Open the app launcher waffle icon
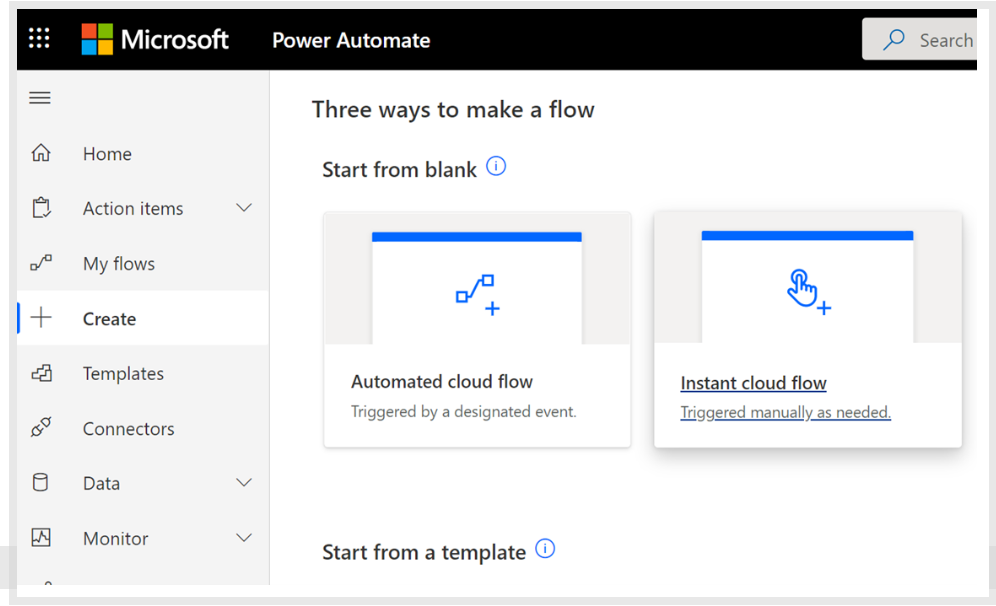Image resolution: width=996 pixels, height=606 pixels. pyautogui.click(x=39, y=39)
